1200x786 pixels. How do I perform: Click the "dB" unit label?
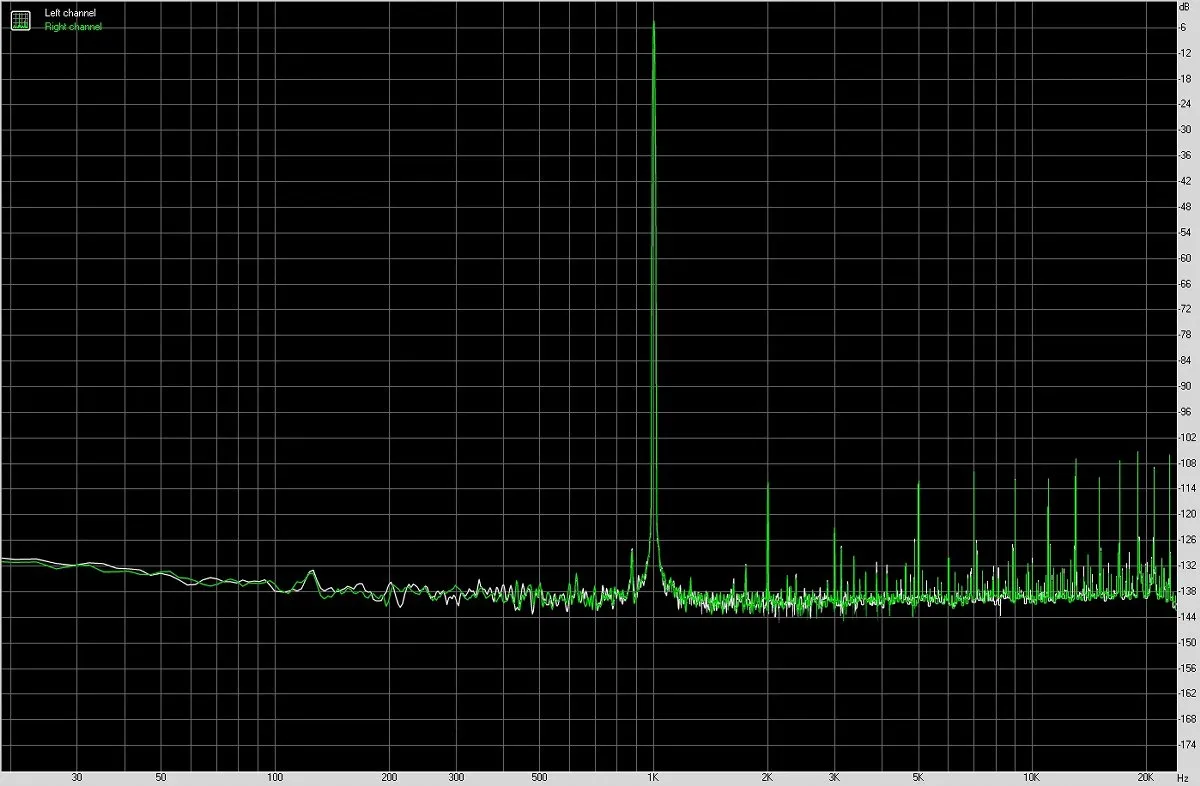click(x=1186, y=8)
